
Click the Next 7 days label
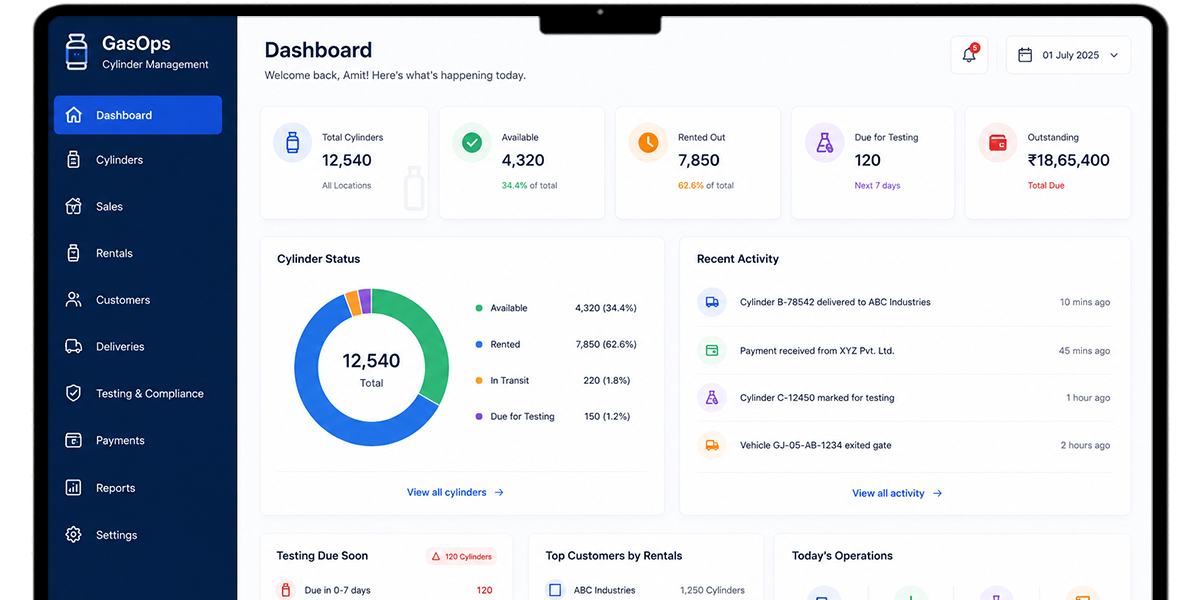pos(877,186)
